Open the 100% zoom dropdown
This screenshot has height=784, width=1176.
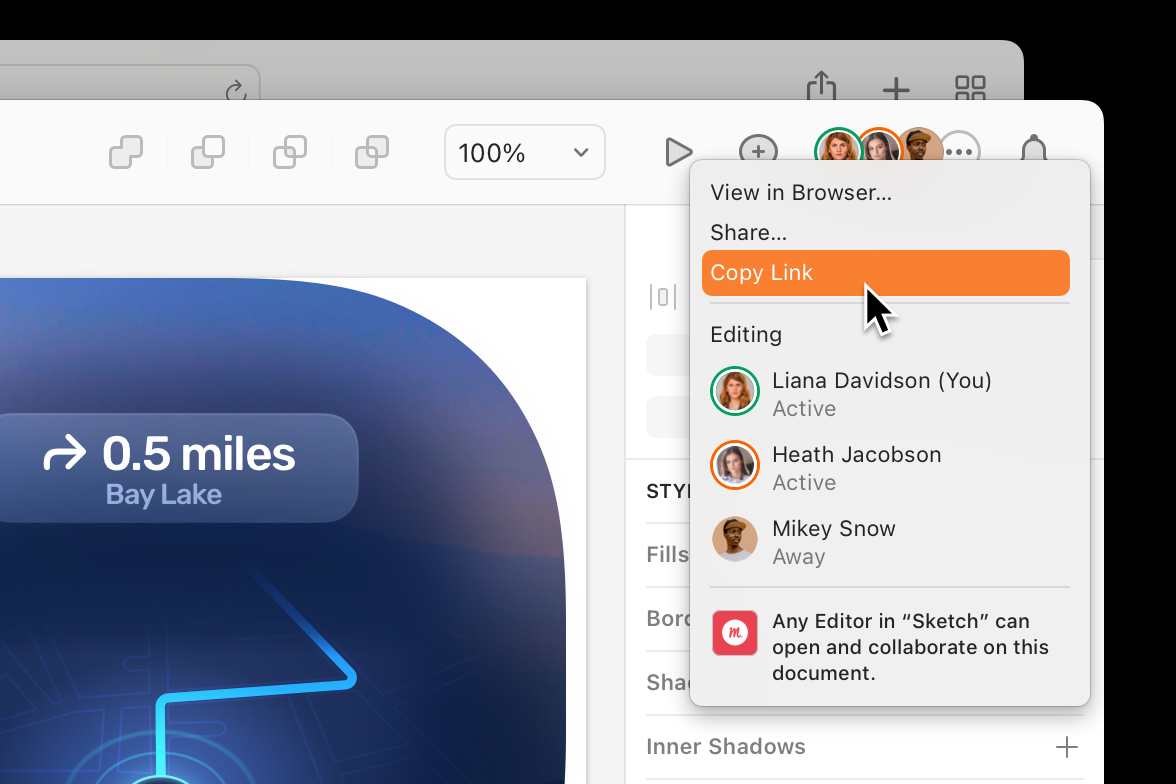point(524,152)
